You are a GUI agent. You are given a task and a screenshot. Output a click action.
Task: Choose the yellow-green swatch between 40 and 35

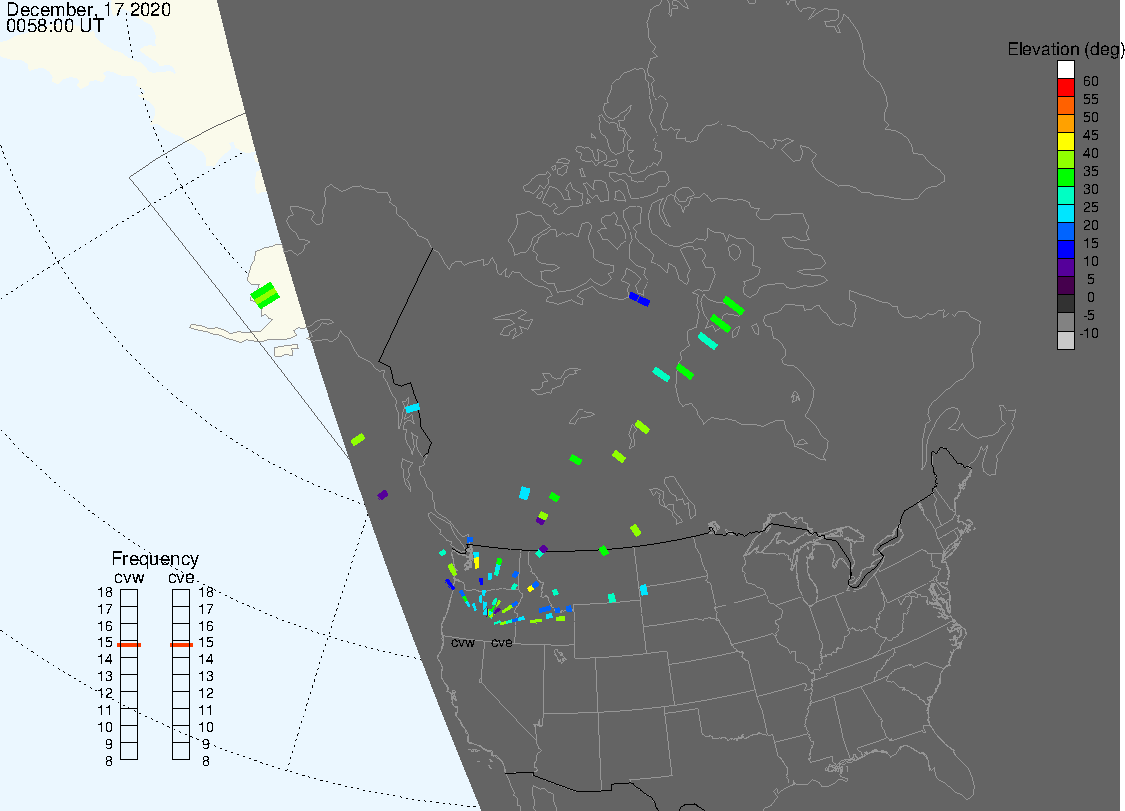point(1065,159)
